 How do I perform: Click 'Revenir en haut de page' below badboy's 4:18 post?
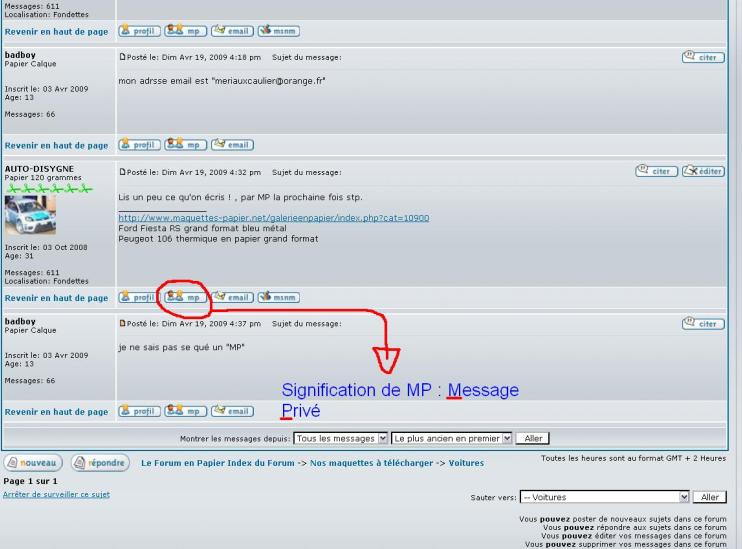pos(56,145)
